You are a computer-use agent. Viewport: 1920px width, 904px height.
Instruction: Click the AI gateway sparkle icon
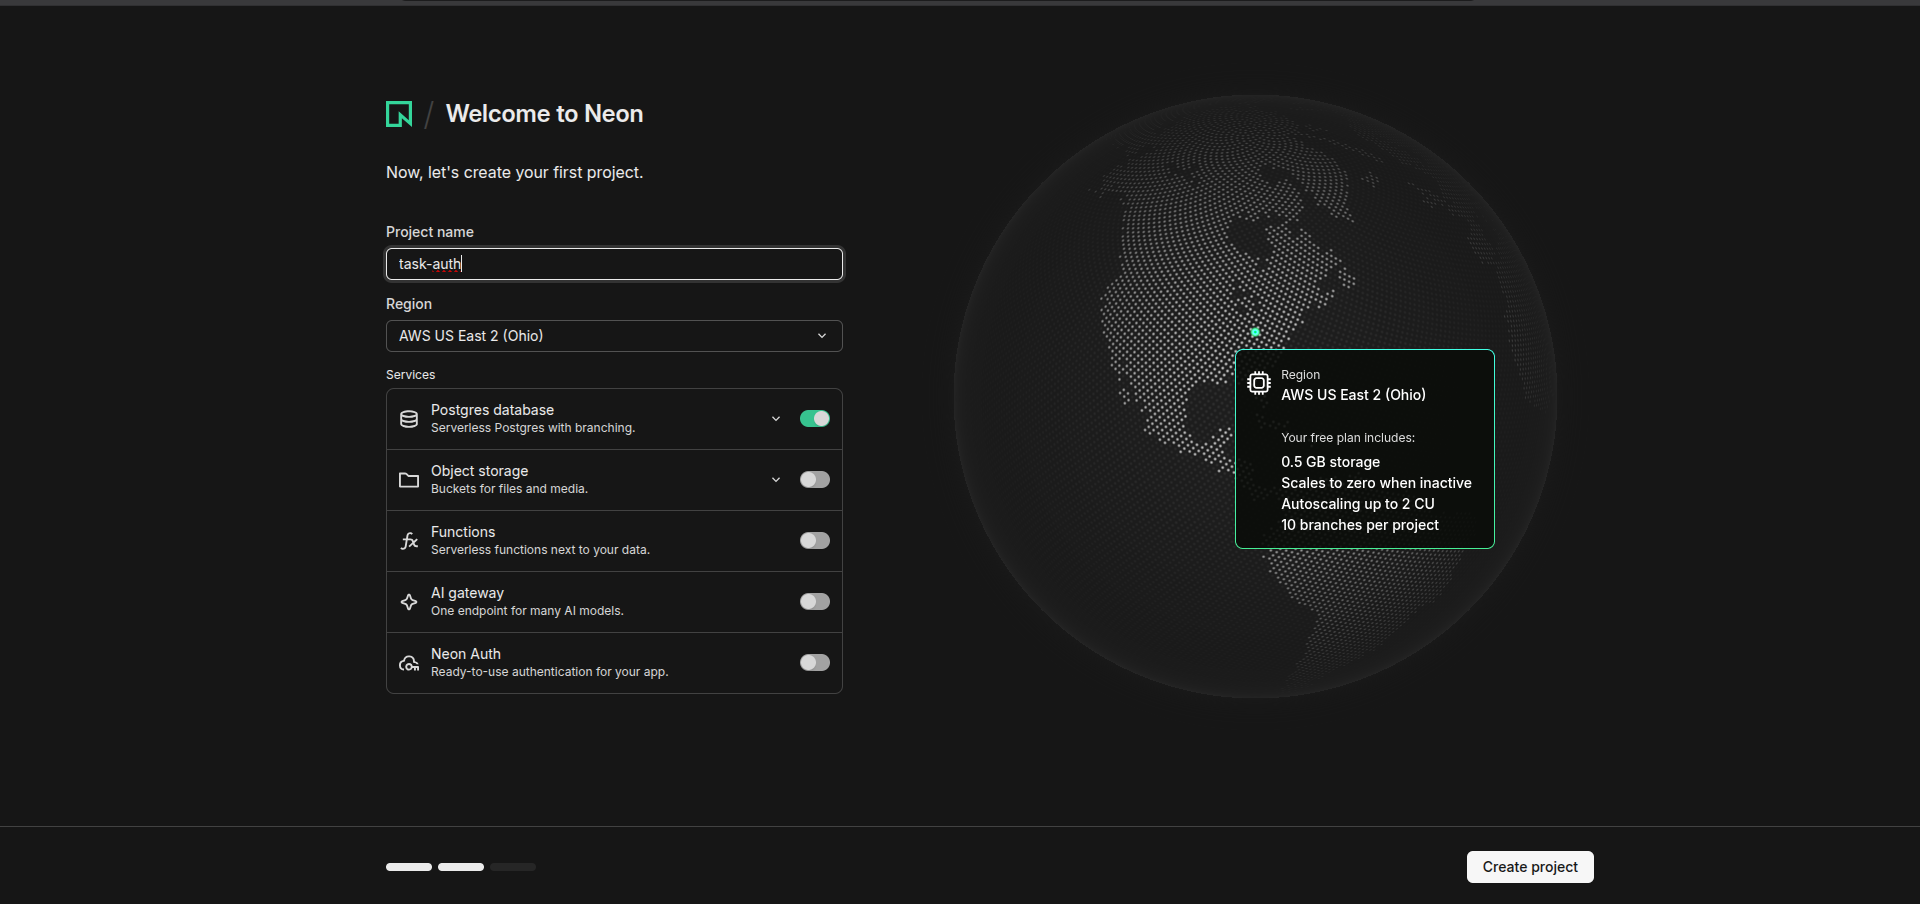(409, 602)
